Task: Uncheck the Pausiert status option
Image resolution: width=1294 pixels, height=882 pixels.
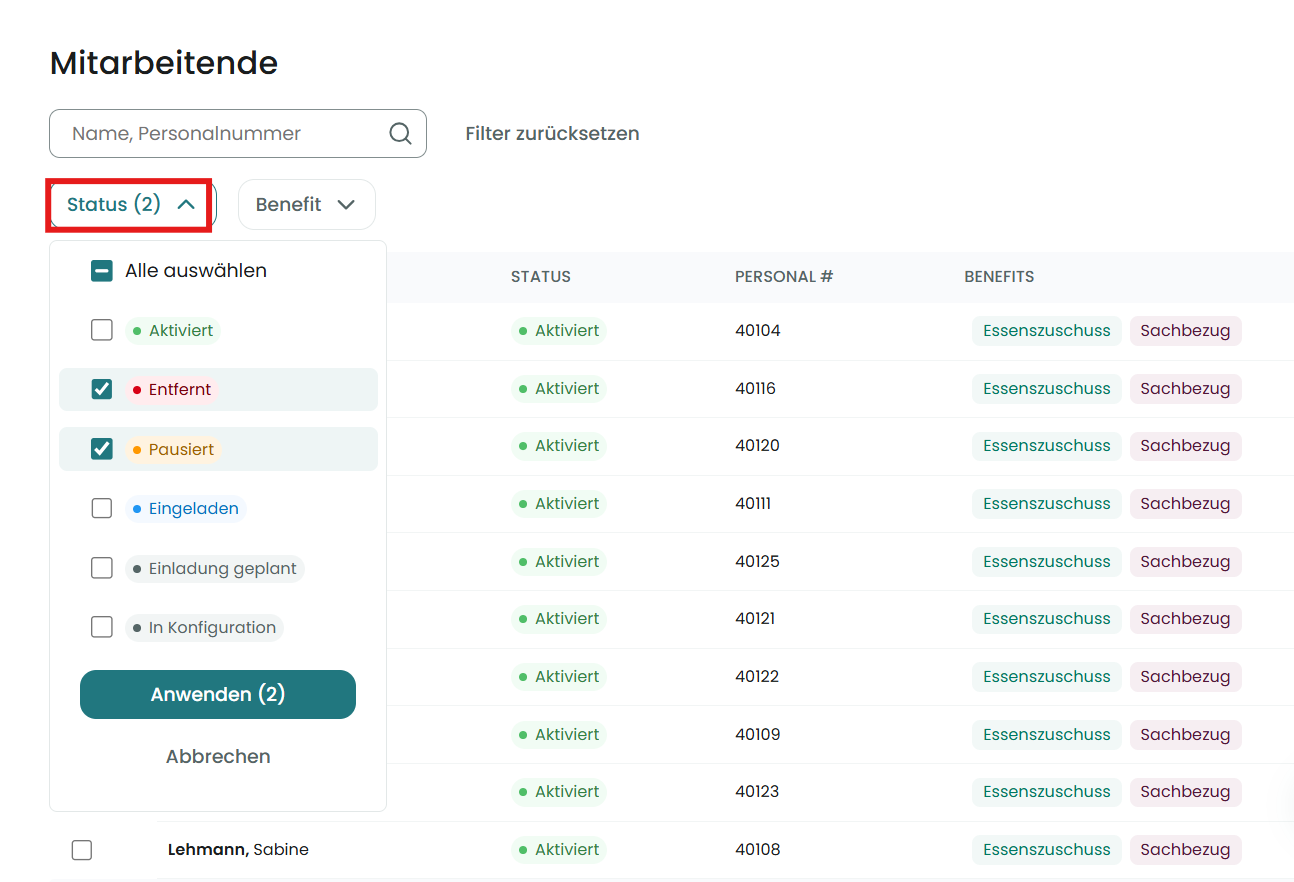Action: coord(102,449)
